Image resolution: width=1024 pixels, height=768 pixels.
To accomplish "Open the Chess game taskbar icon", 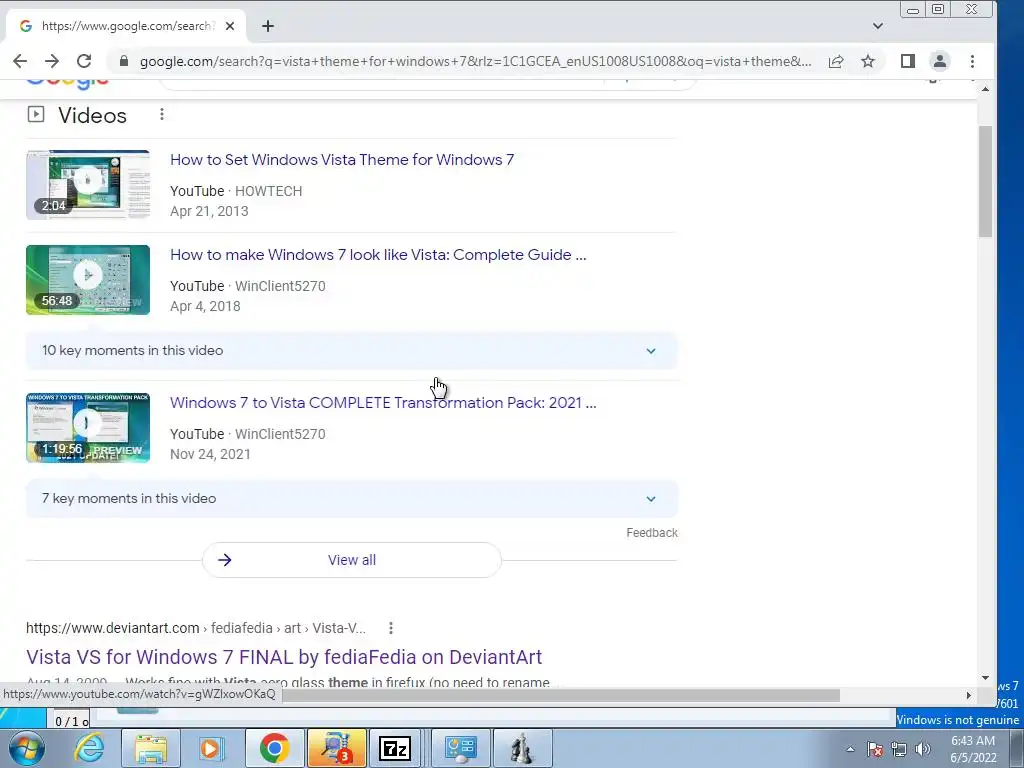I will (522, 748).
